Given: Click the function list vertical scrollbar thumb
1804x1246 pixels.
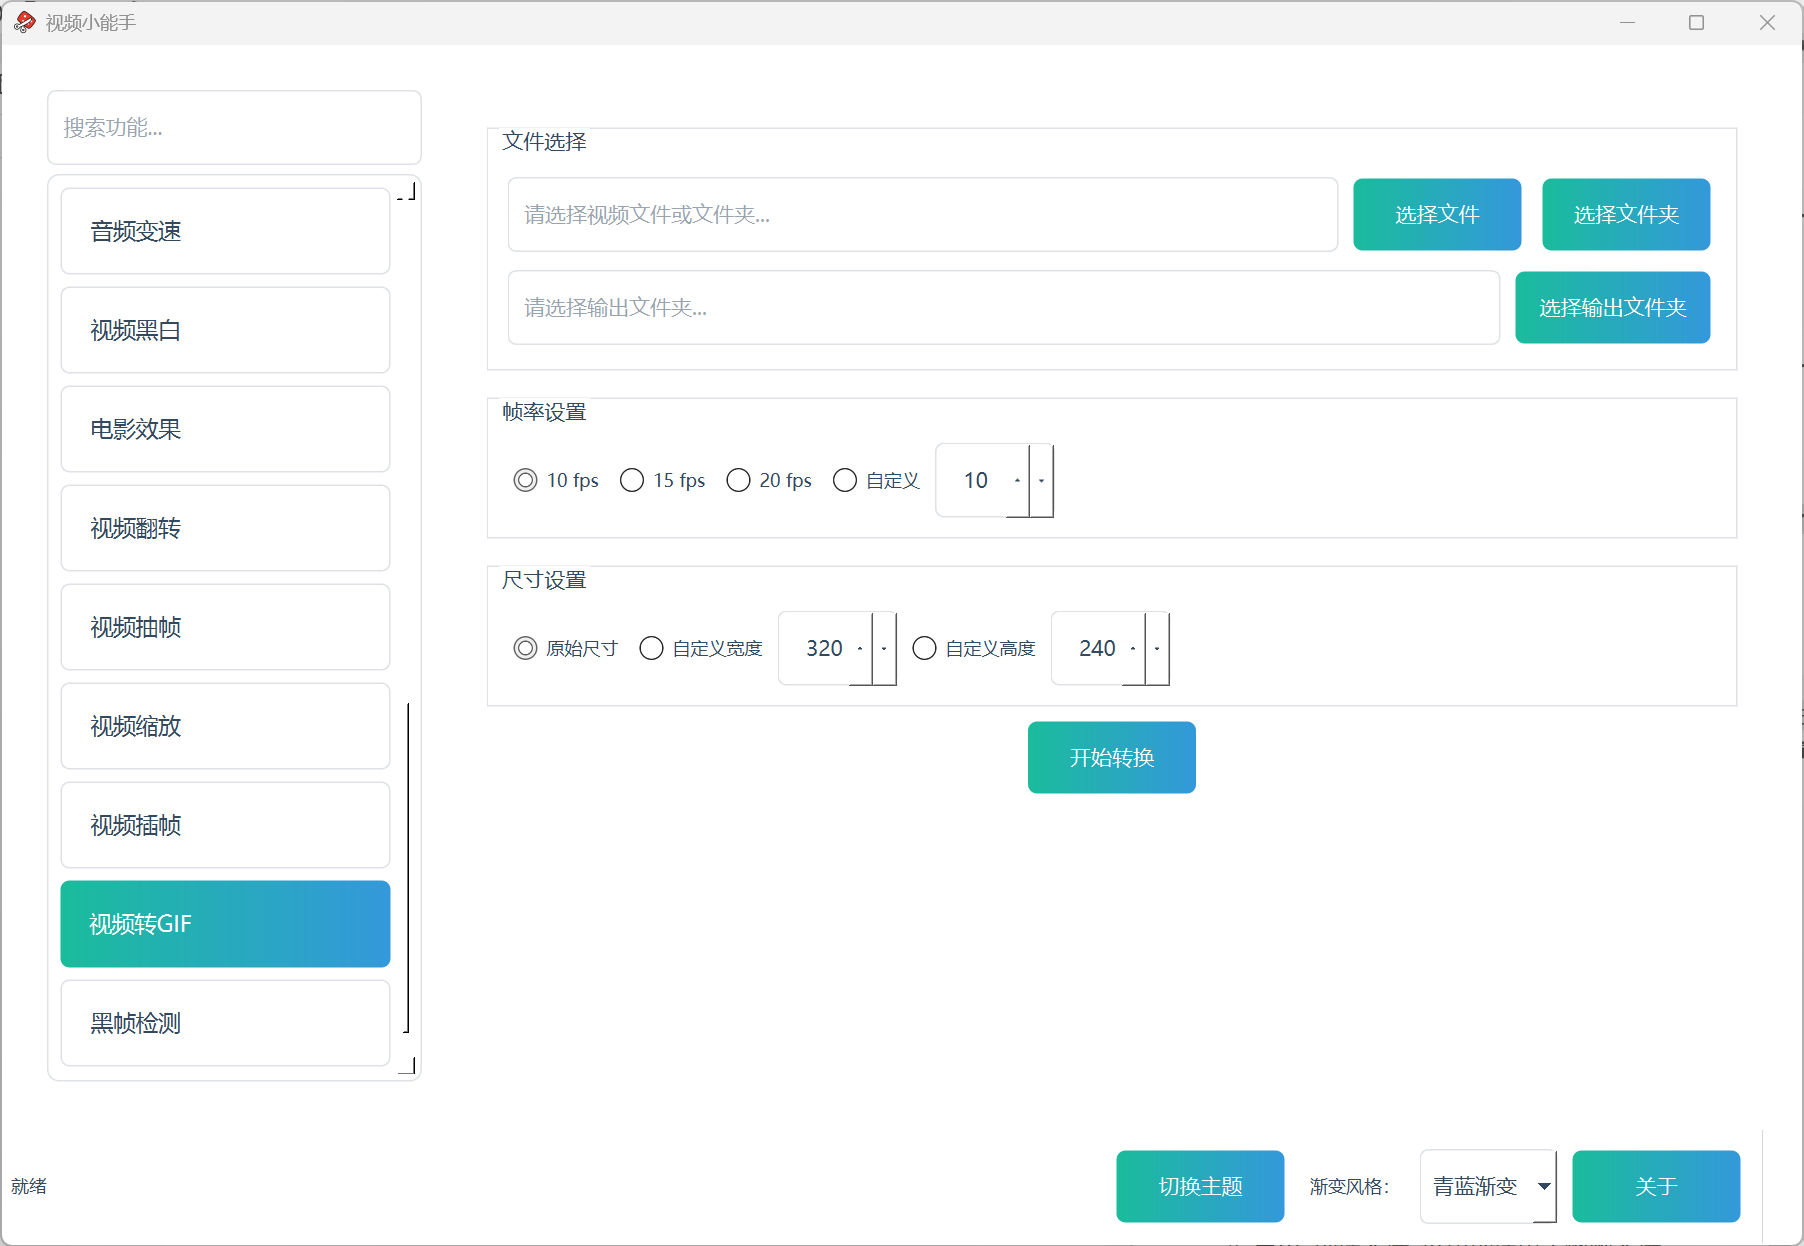Looking at the screenshot, I should 407,868.
